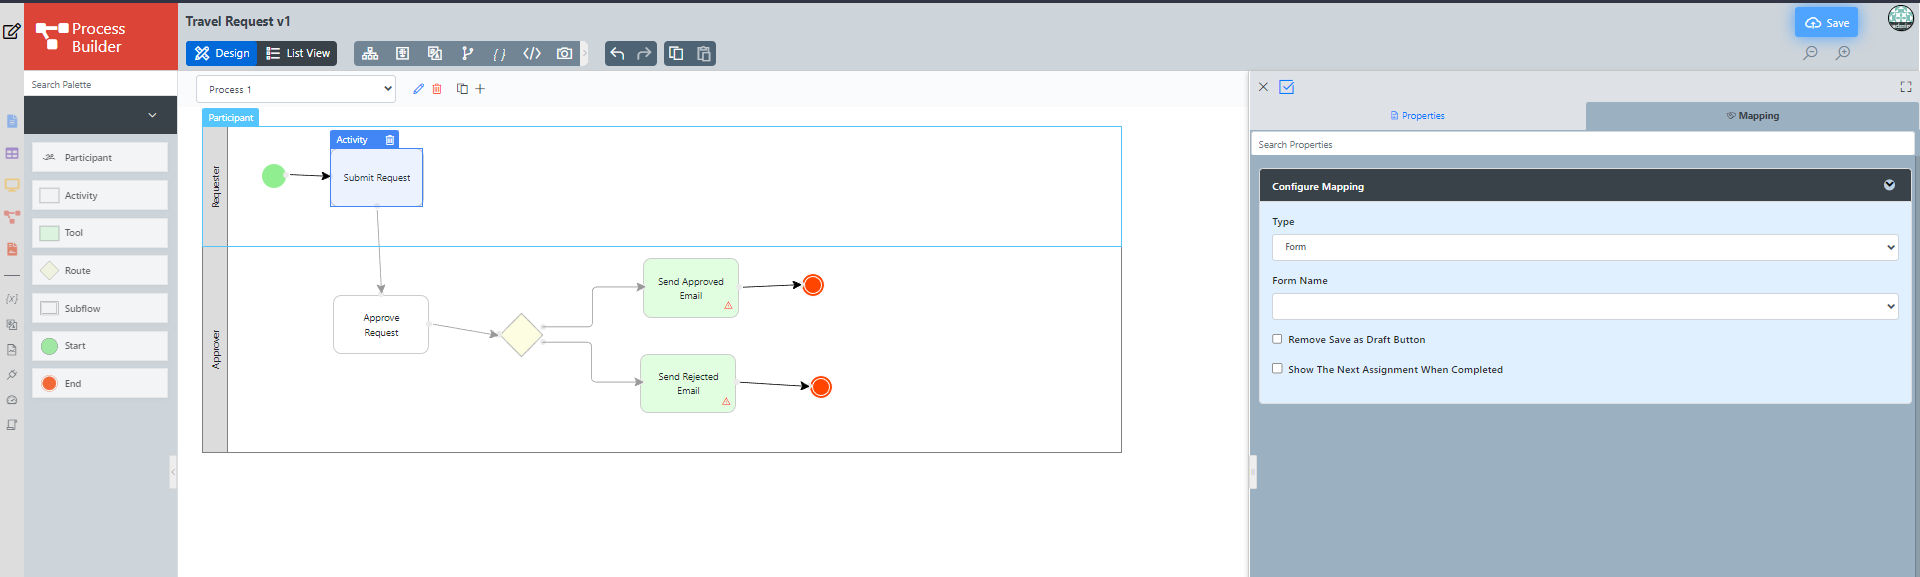Switch to the Properties tab

(x=1418, y=116)
